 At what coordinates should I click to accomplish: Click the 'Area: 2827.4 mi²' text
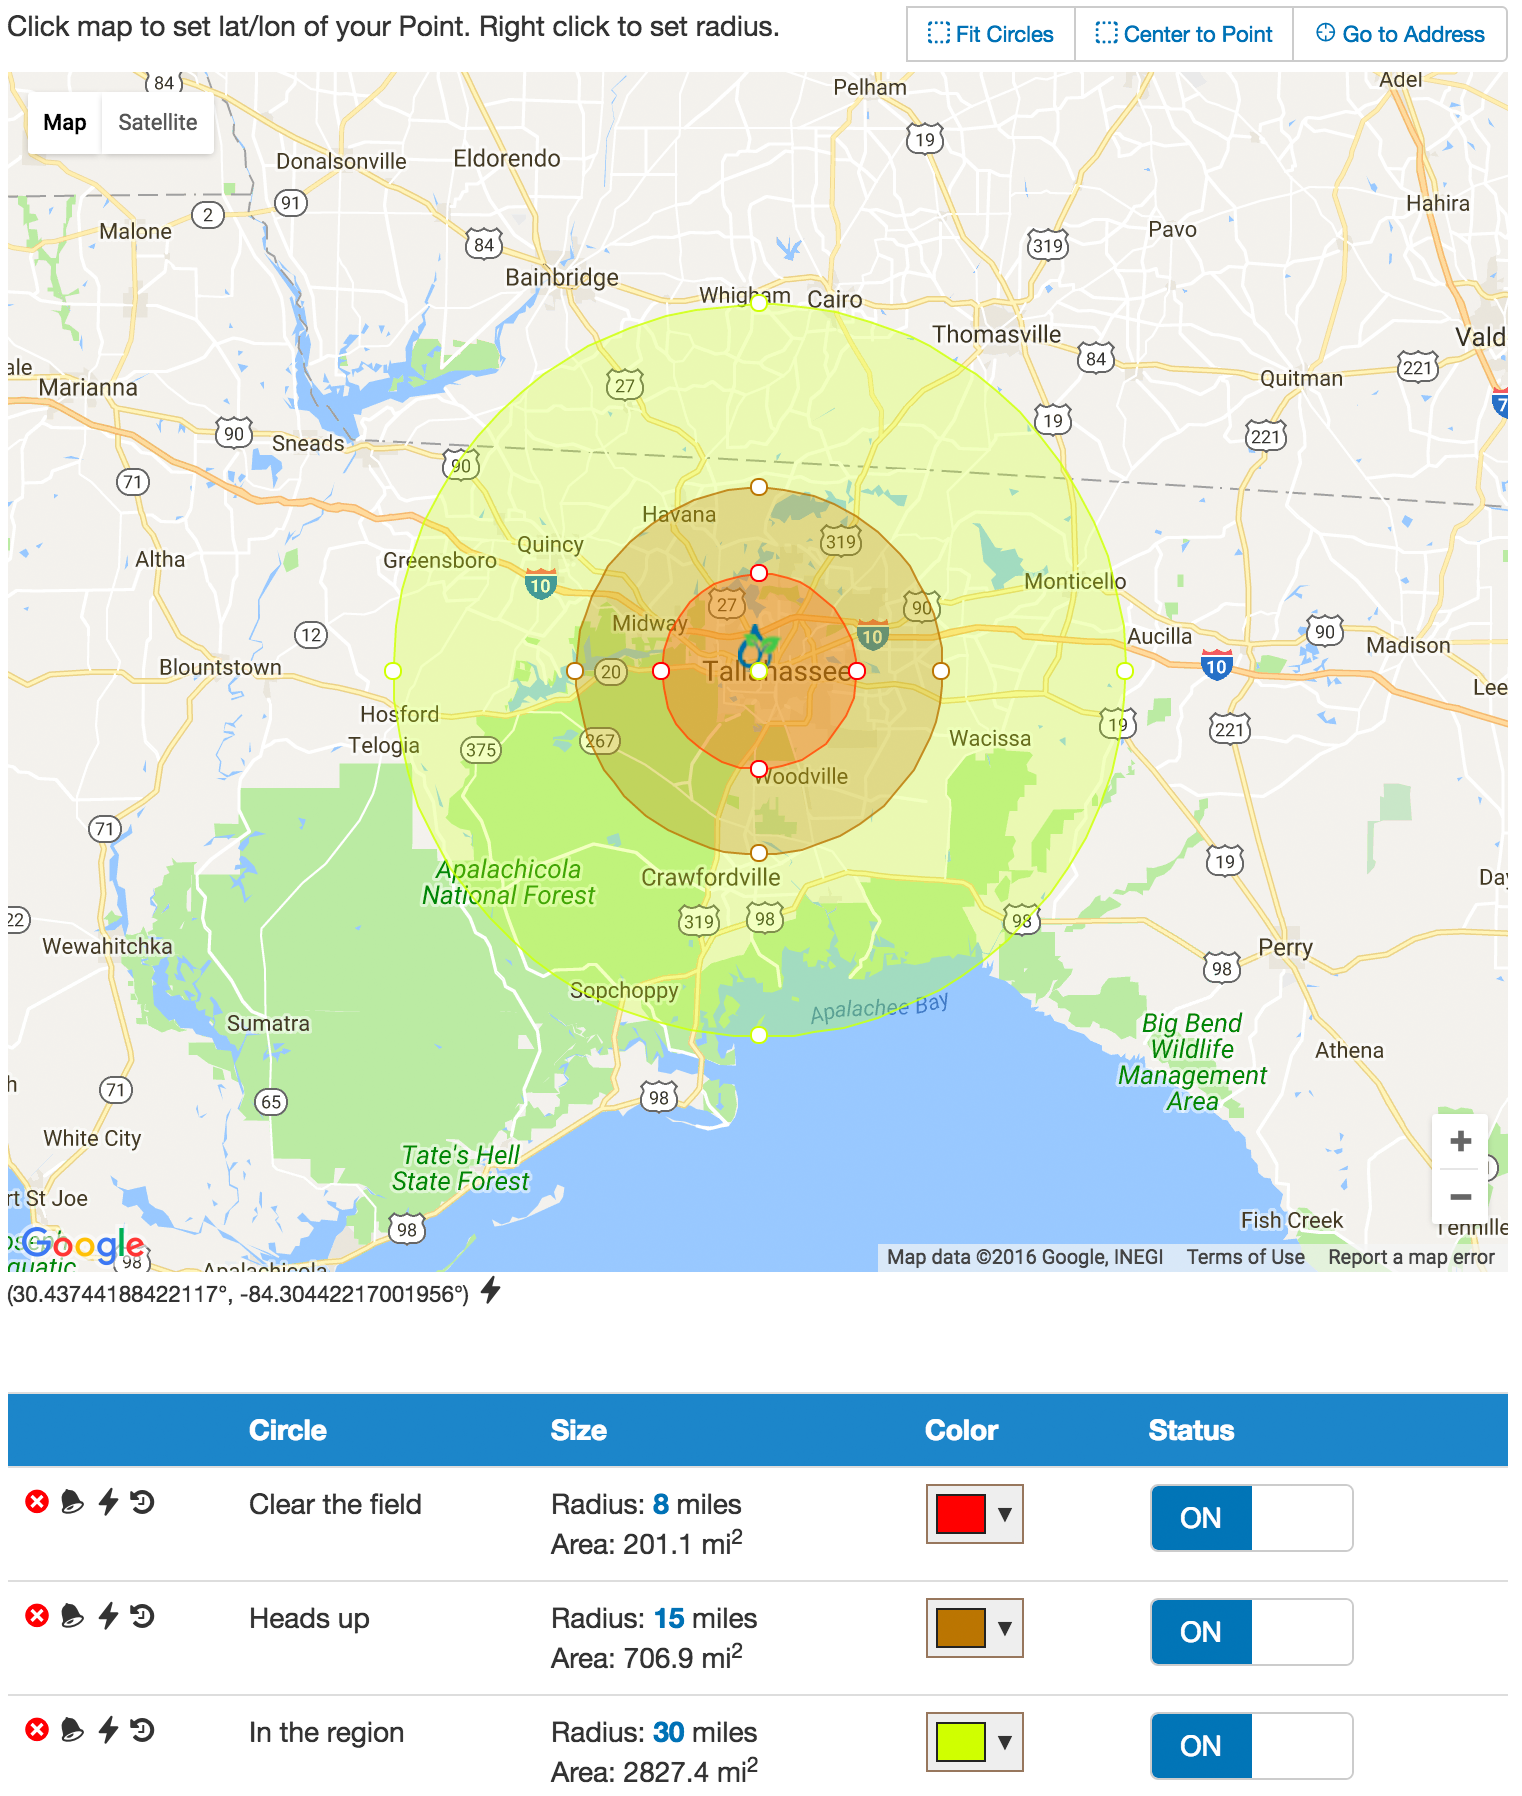654,1771
